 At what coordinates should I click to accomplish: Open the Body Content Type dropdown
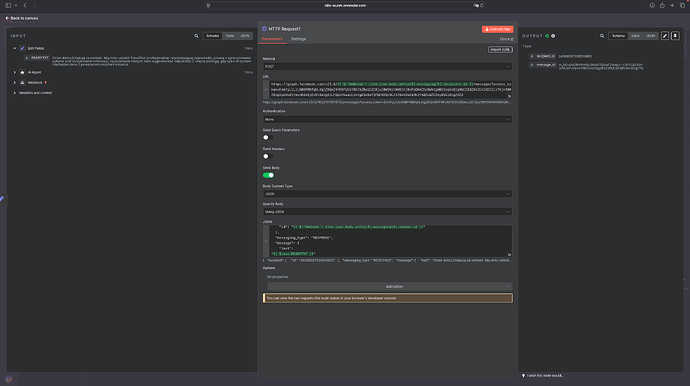coord(387,194)
